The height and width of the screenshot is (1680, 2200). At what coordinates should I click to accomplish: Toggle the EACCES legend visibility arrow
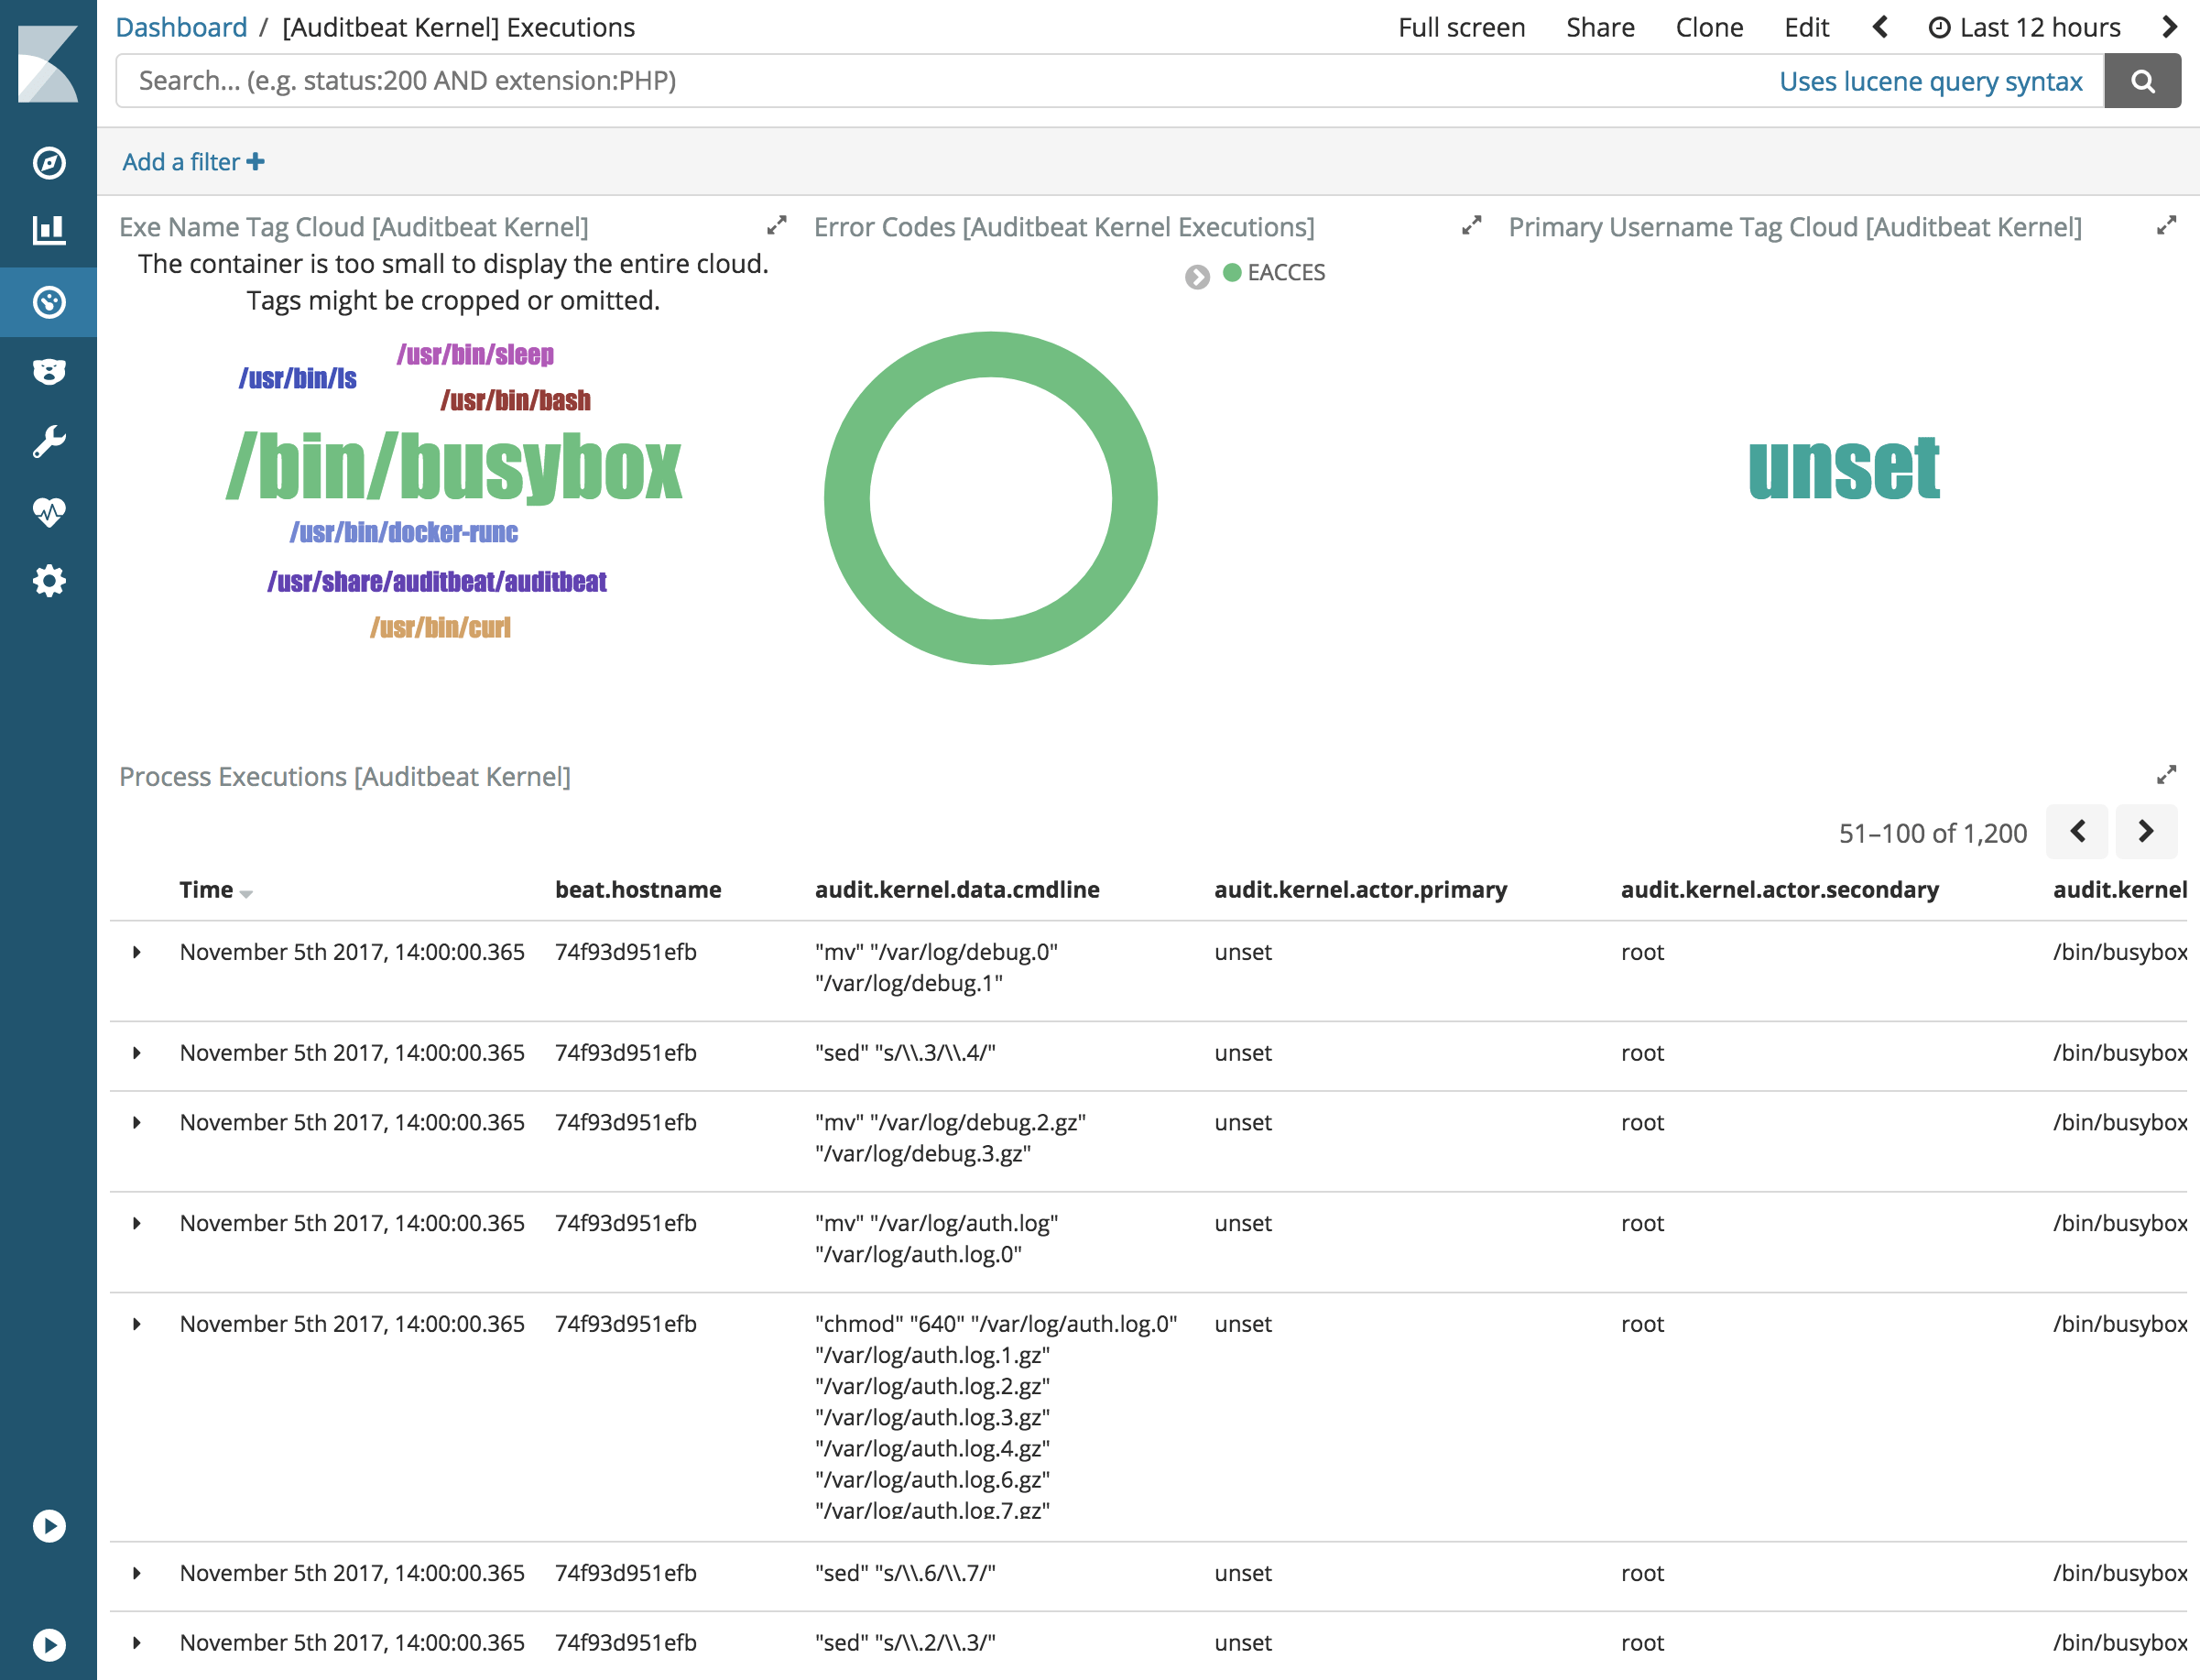tap(1197, 277)
